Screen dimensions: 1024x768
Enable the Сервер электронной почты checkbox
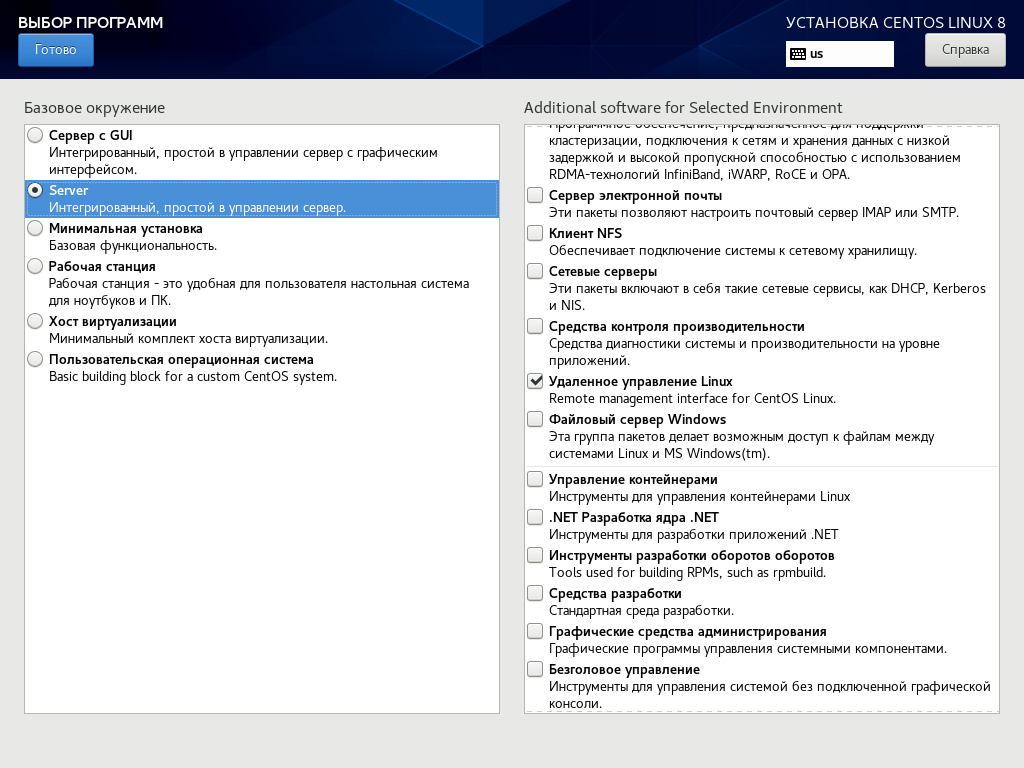[535, 195]
